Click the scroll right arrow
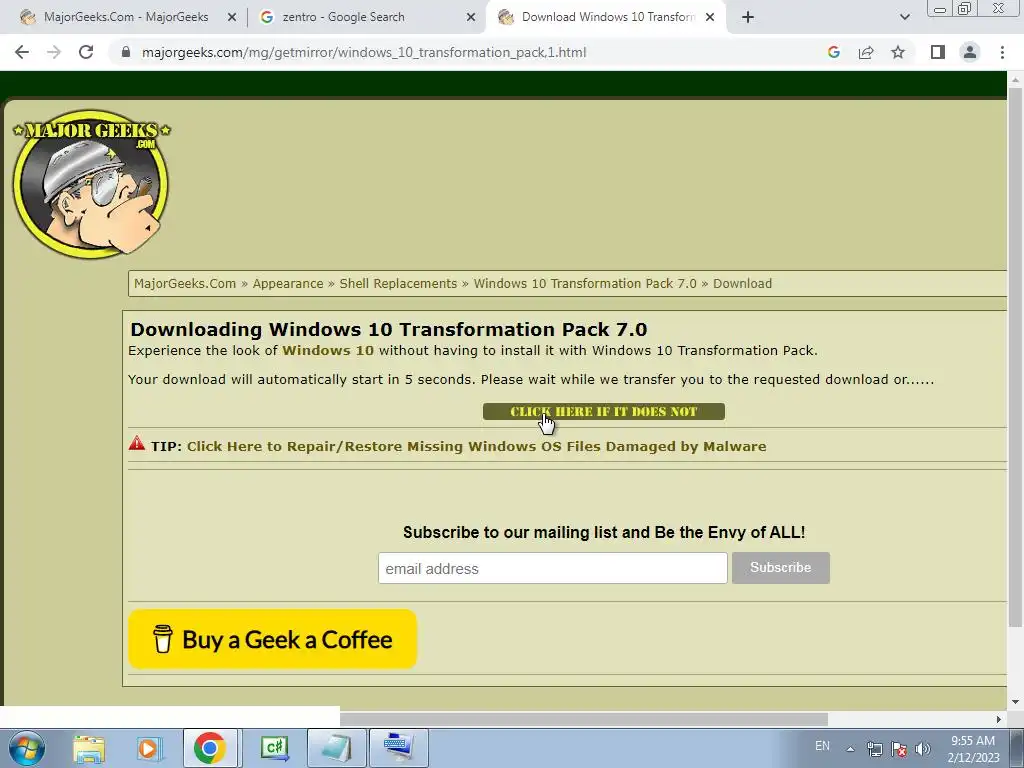The image size is (1024, 768). (999, 719)
